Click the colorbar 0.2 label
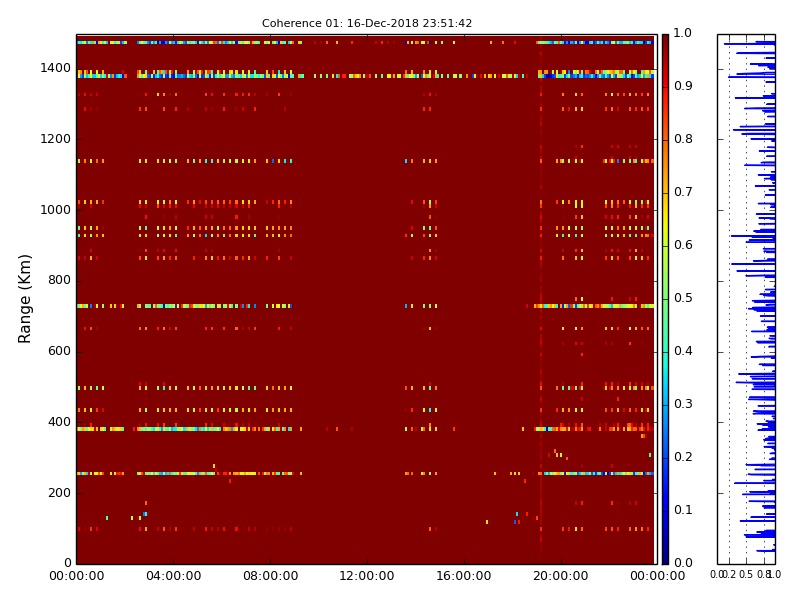The height and width of the screenshot is (600, 800). (683, 457)
